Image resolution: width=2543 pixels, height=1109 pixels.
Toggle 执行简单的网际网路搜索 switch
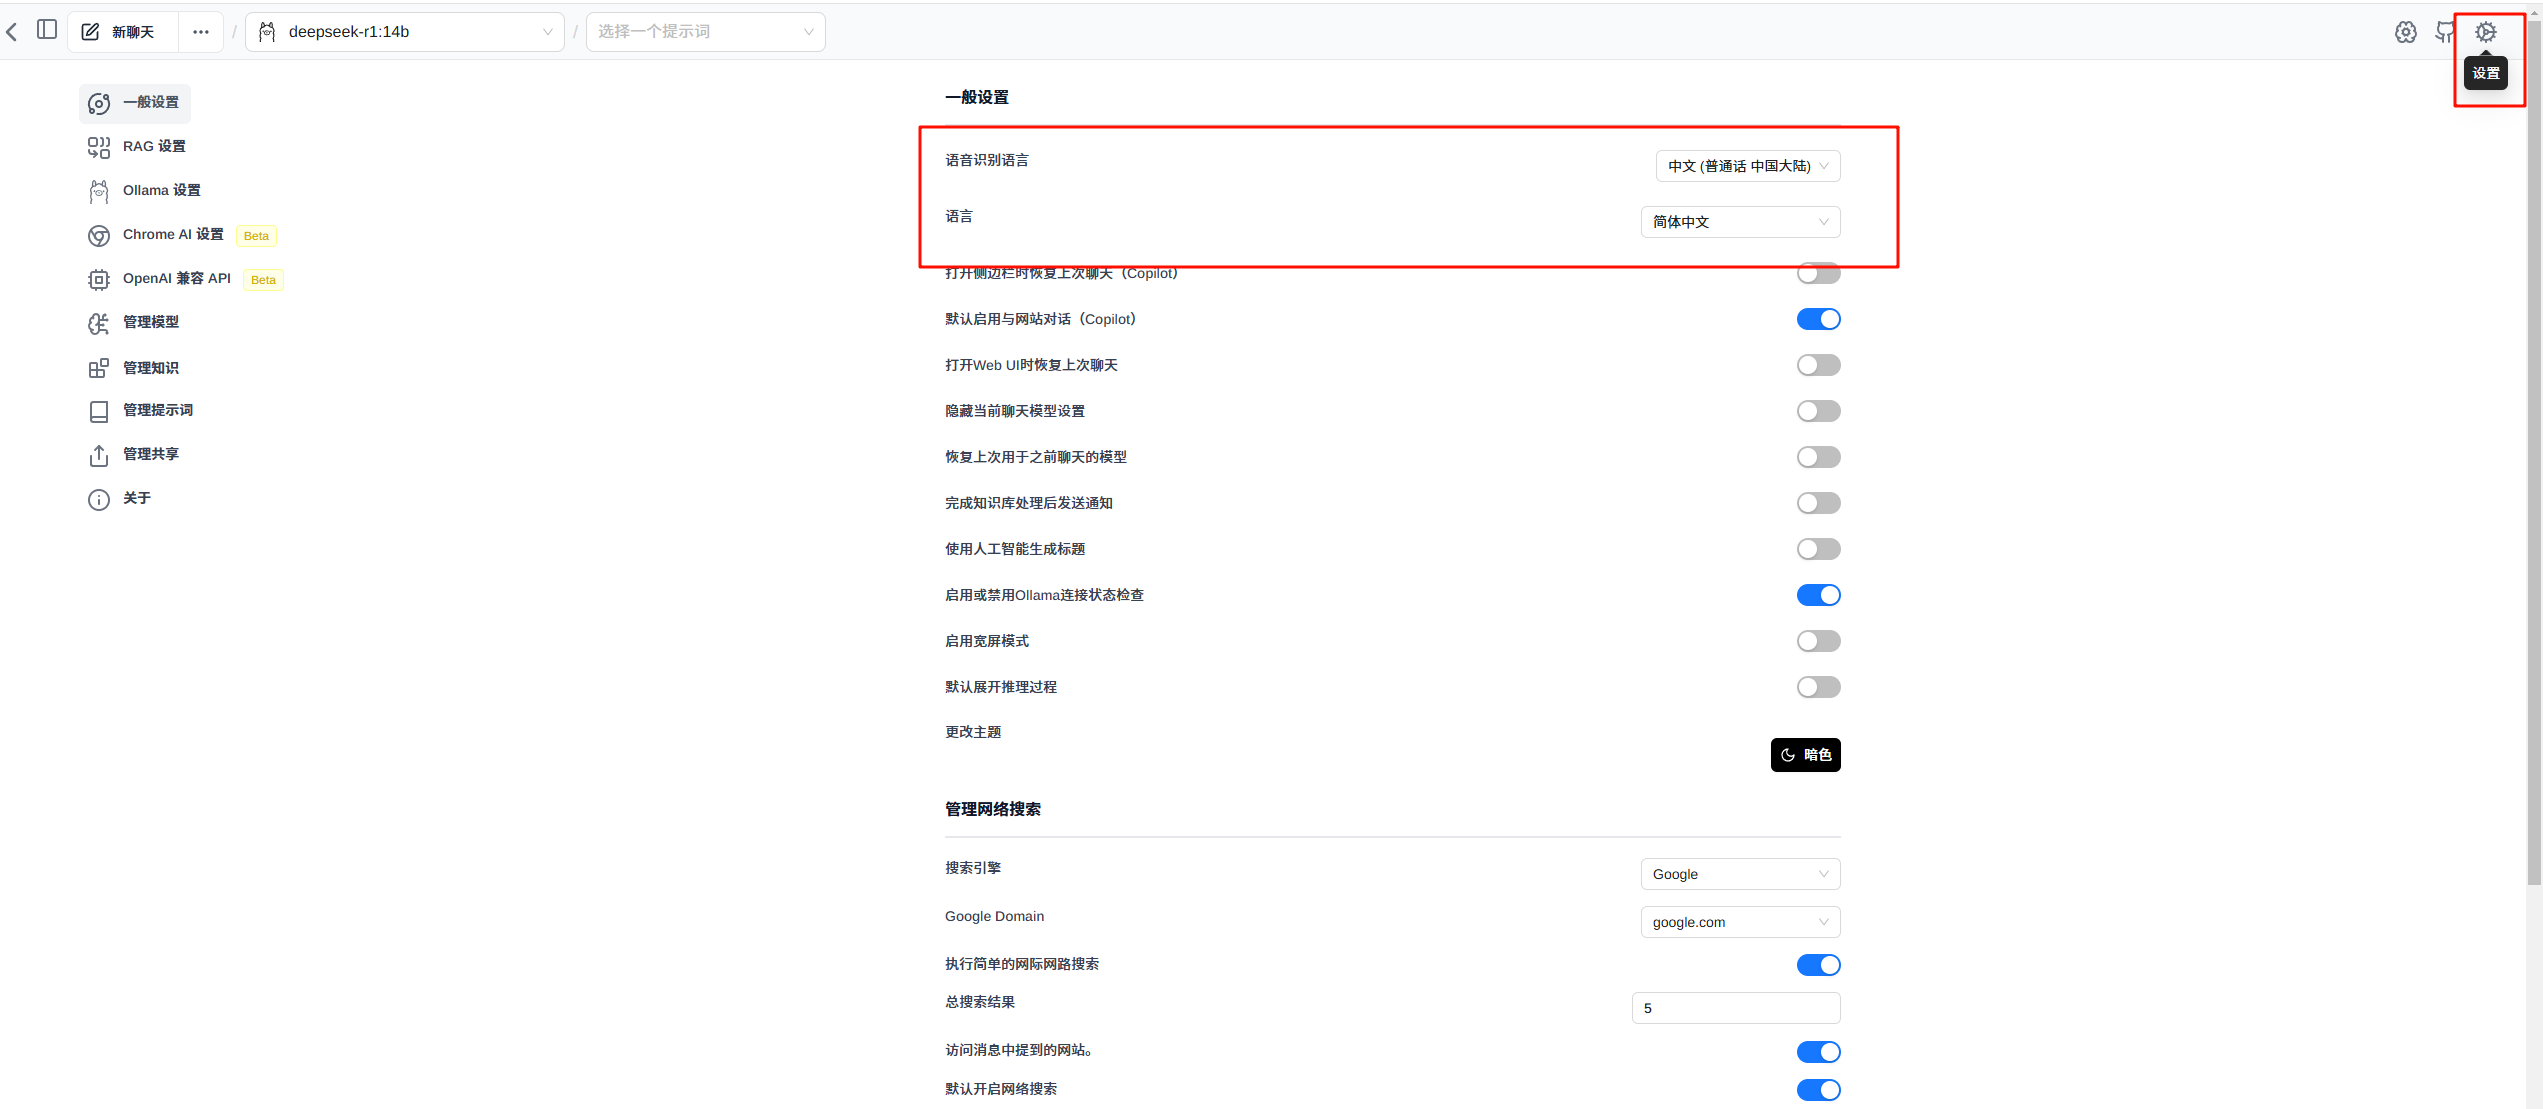[x=1818, y=965]
